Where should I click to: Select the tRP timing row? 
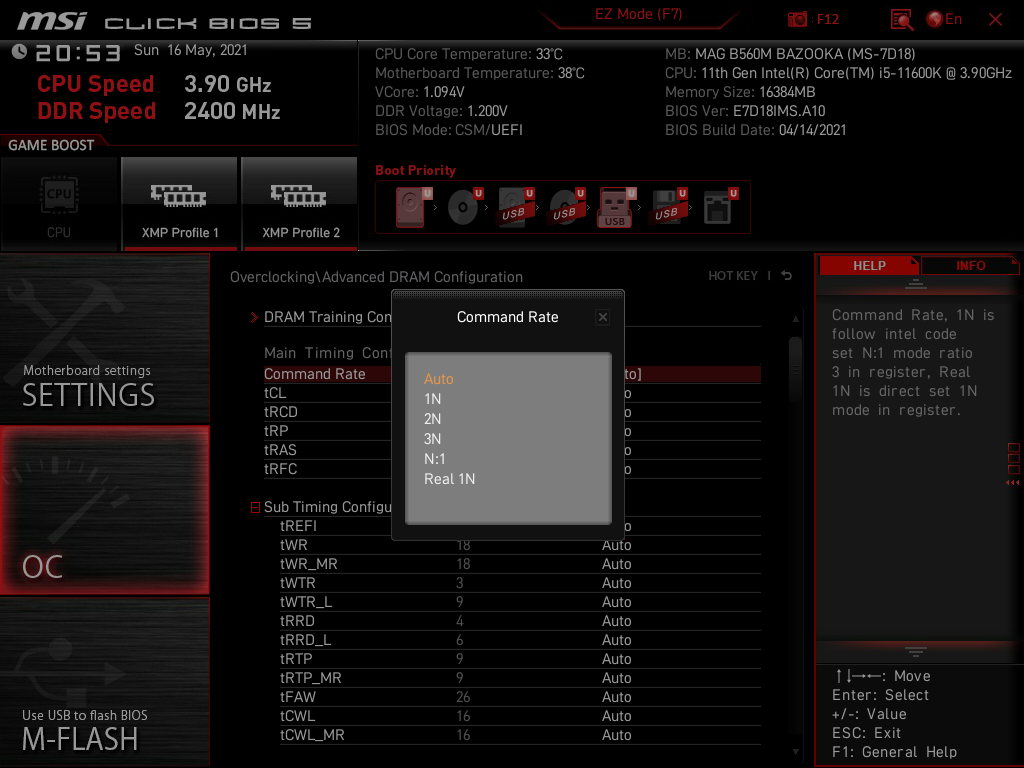512,431
